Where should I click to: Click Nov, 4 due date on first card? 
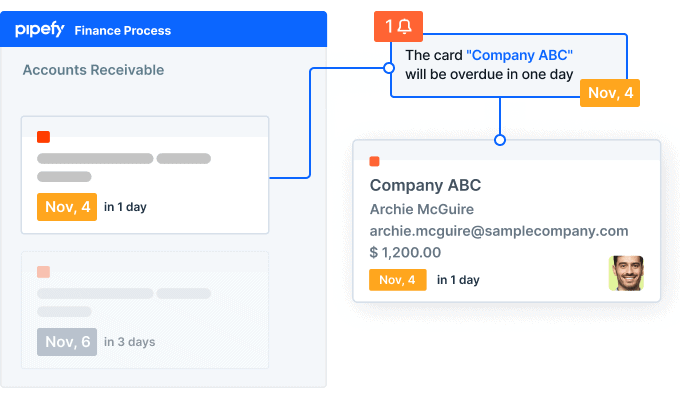(x=67, y=207)
